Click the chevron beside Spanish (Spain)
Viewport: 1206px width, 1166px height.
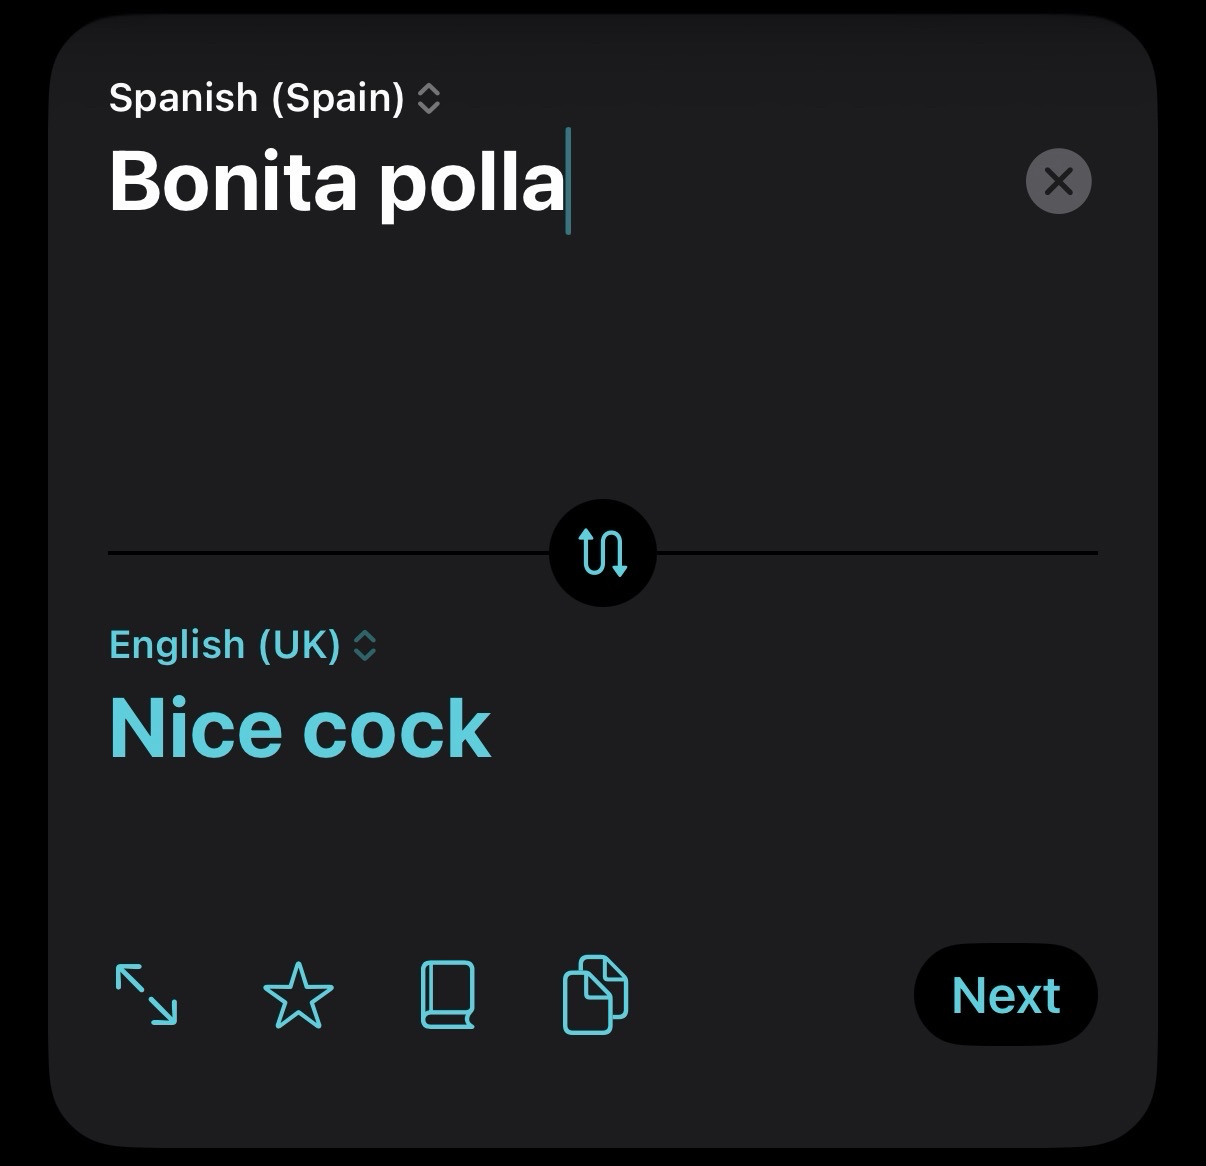point(429,98)
